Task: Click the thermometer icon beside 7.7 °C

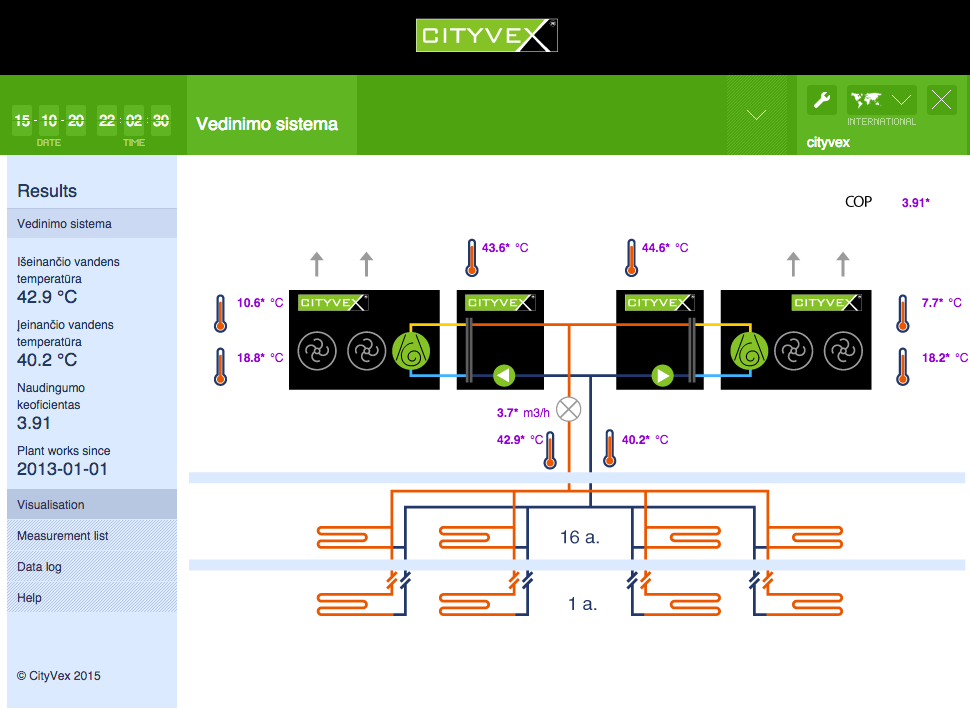Action: (902, 313)
